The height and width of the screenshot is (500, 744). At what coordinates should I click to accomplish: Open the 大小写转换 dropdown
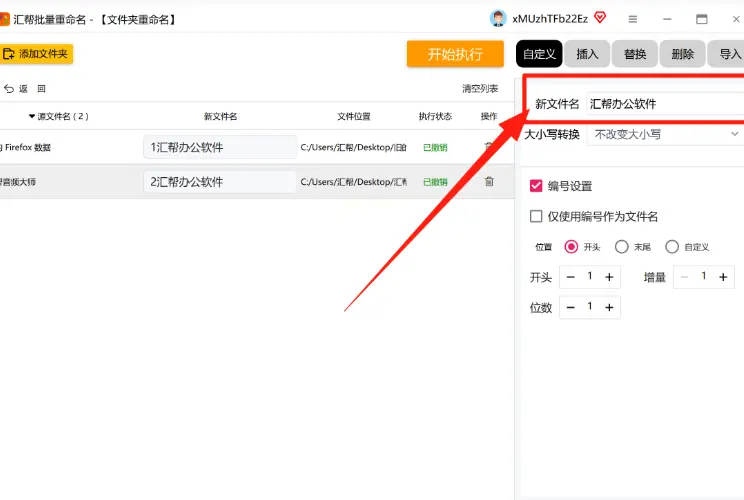(665, 134)
